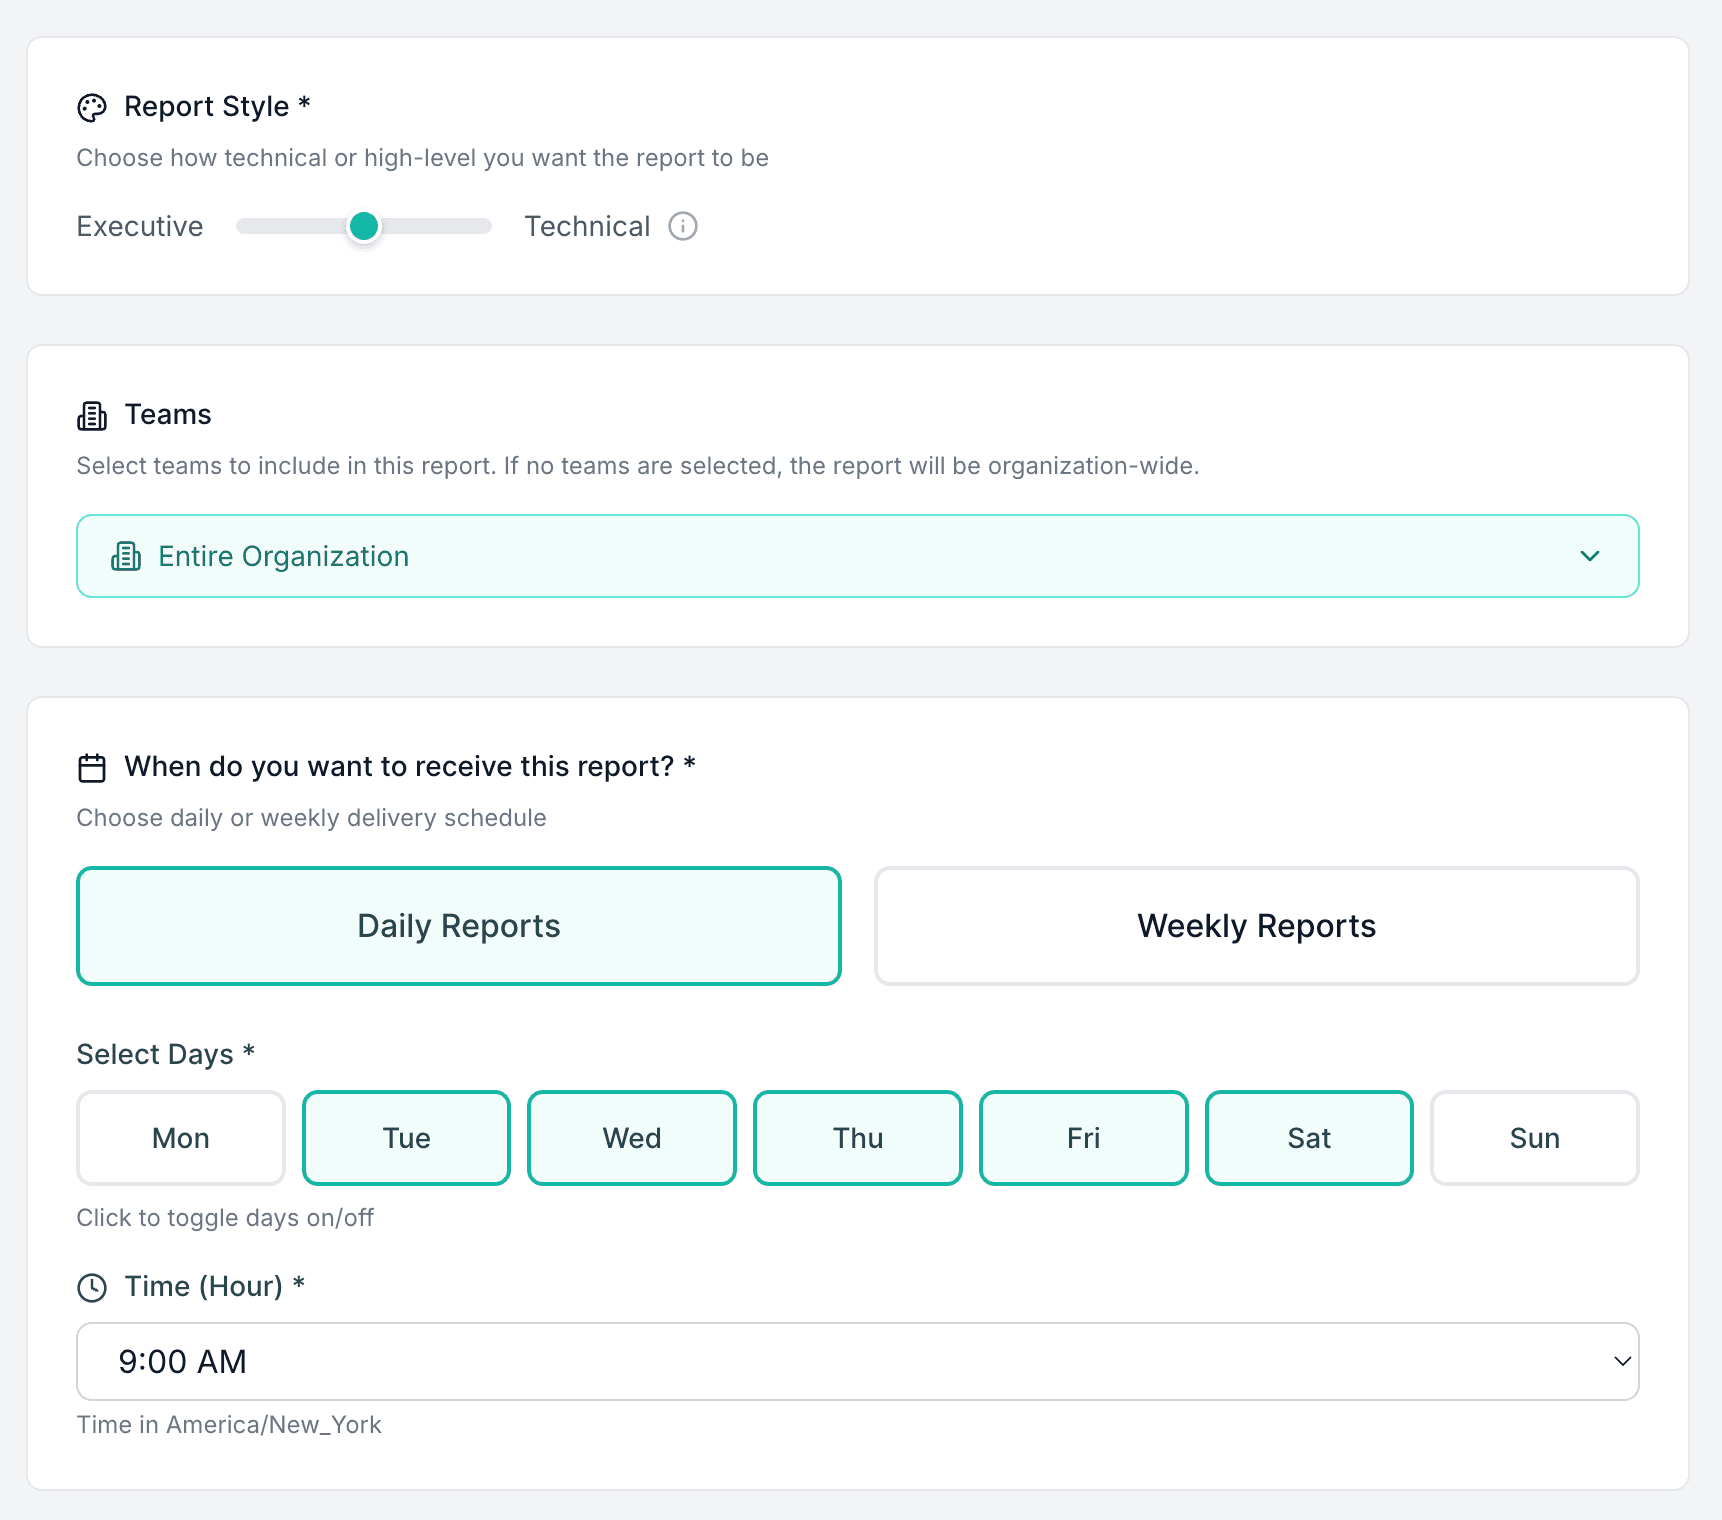Click the info icon next to Technical
Image resolution: width=1722 pixels, height=1520 pixels.
pyautogui.click(x=682, y=226)
